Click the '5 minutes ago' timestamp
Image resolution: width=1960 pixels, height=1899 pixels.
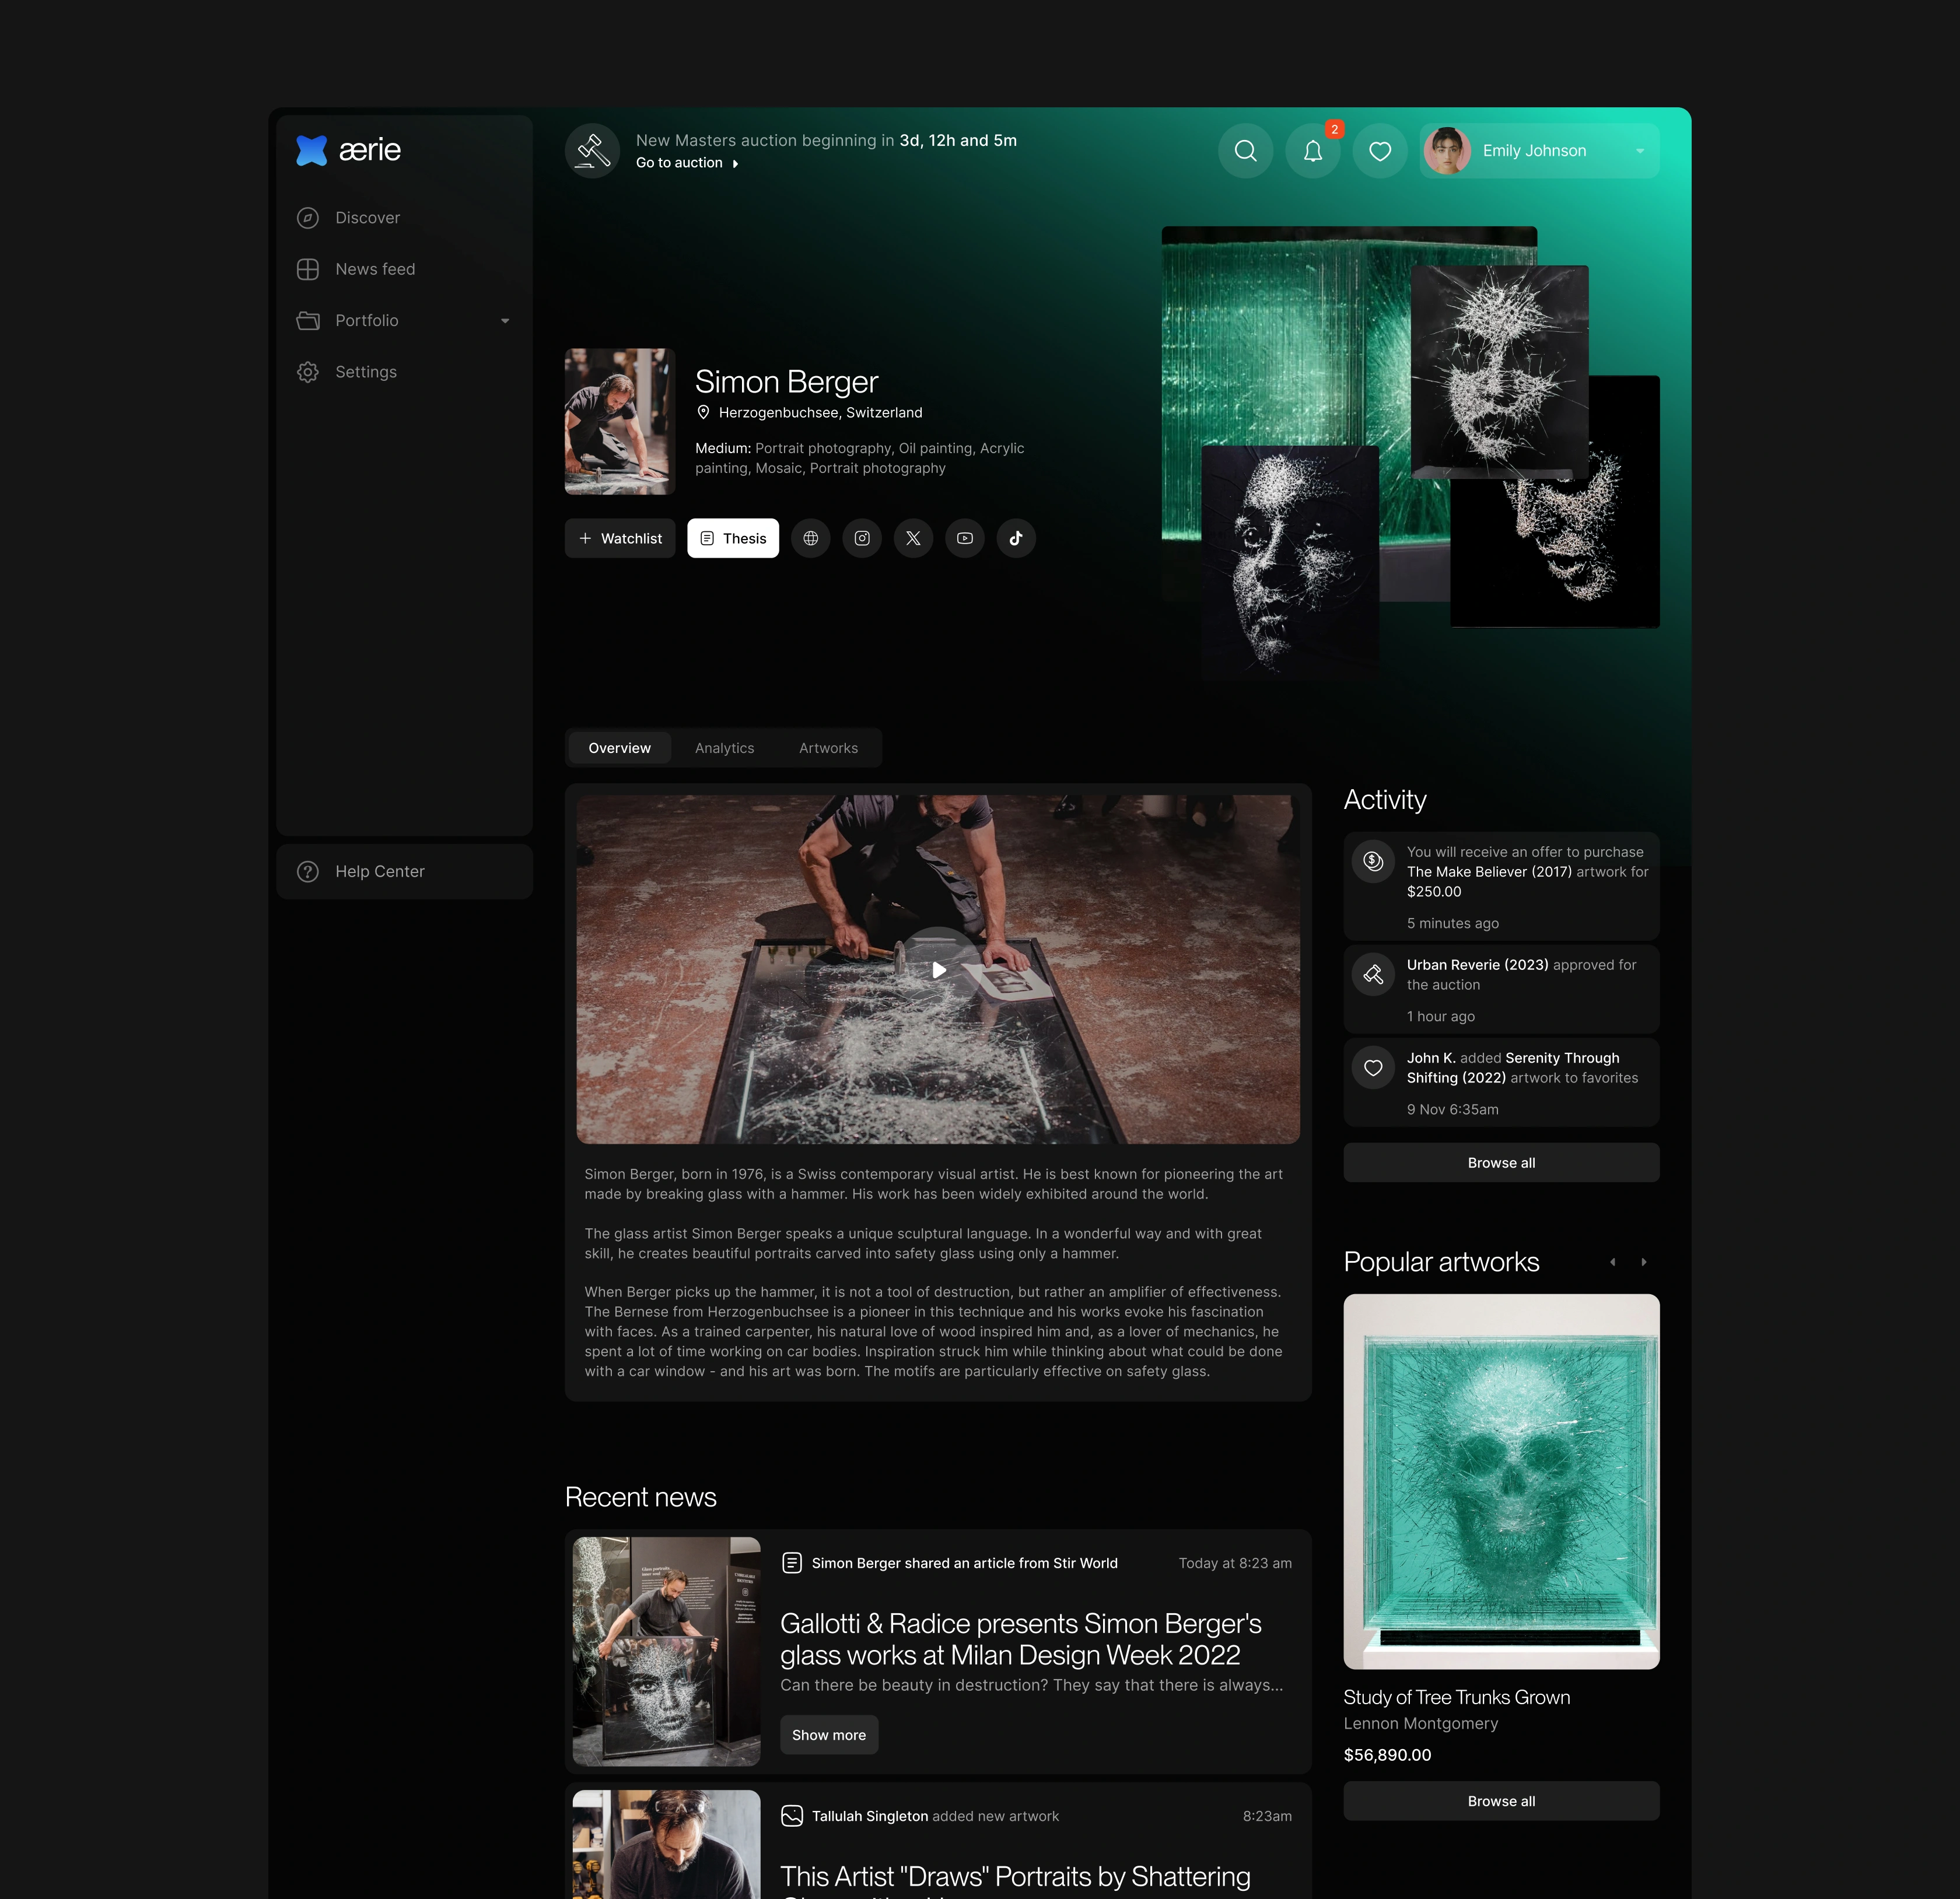coord(1453,923)
